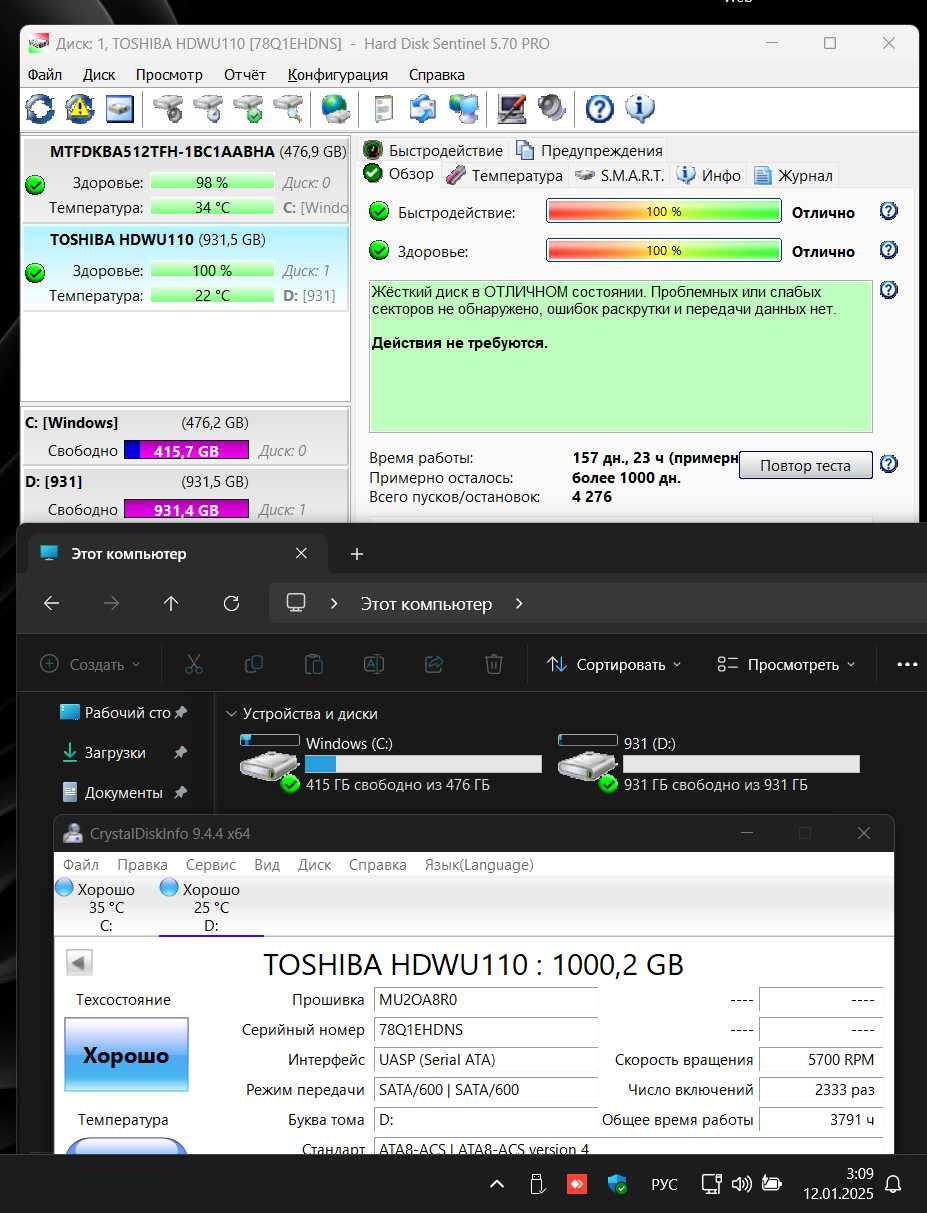Click the blue info bubble toolbar icon

click(640, 108)
